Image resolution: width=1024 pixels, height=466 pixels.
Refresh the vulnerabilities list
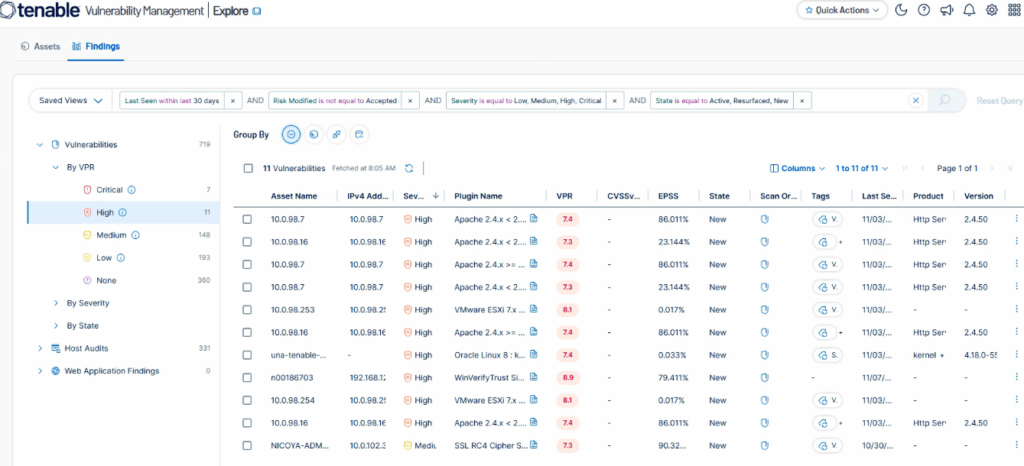pyautogui.click(x=409, y=168)
